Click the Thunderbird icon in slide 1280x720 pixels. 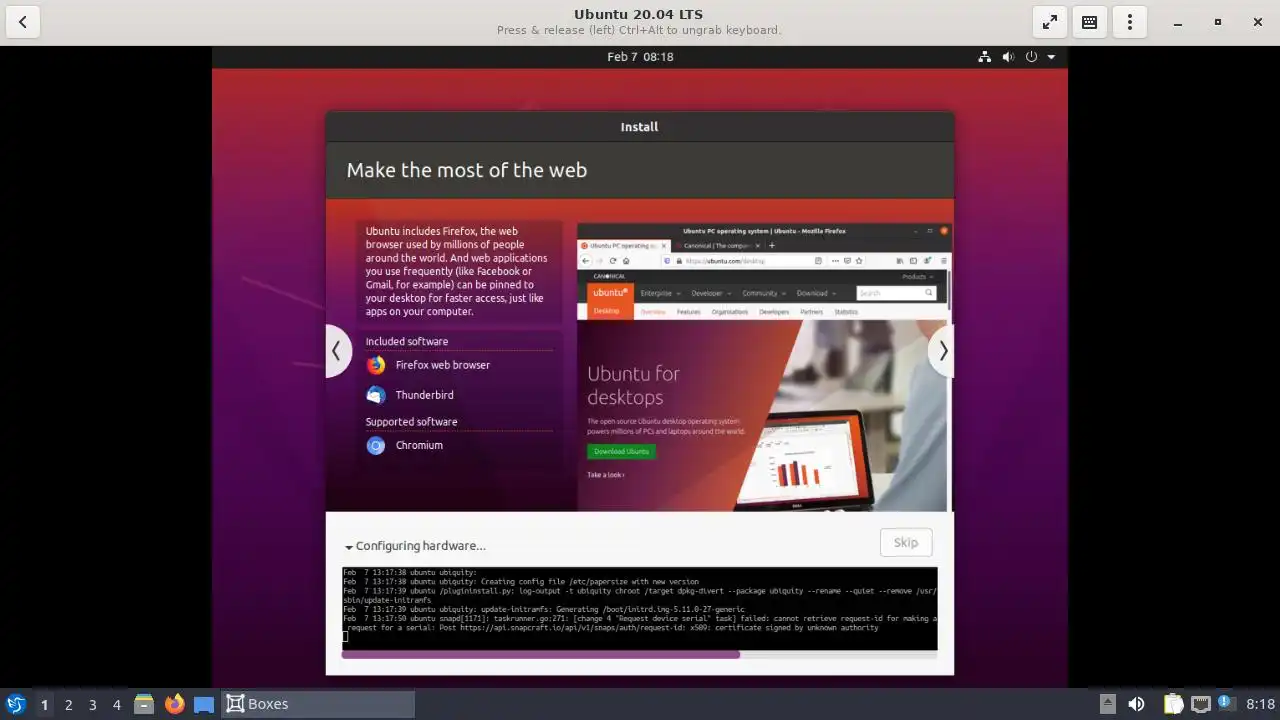(x=376, y=395)
